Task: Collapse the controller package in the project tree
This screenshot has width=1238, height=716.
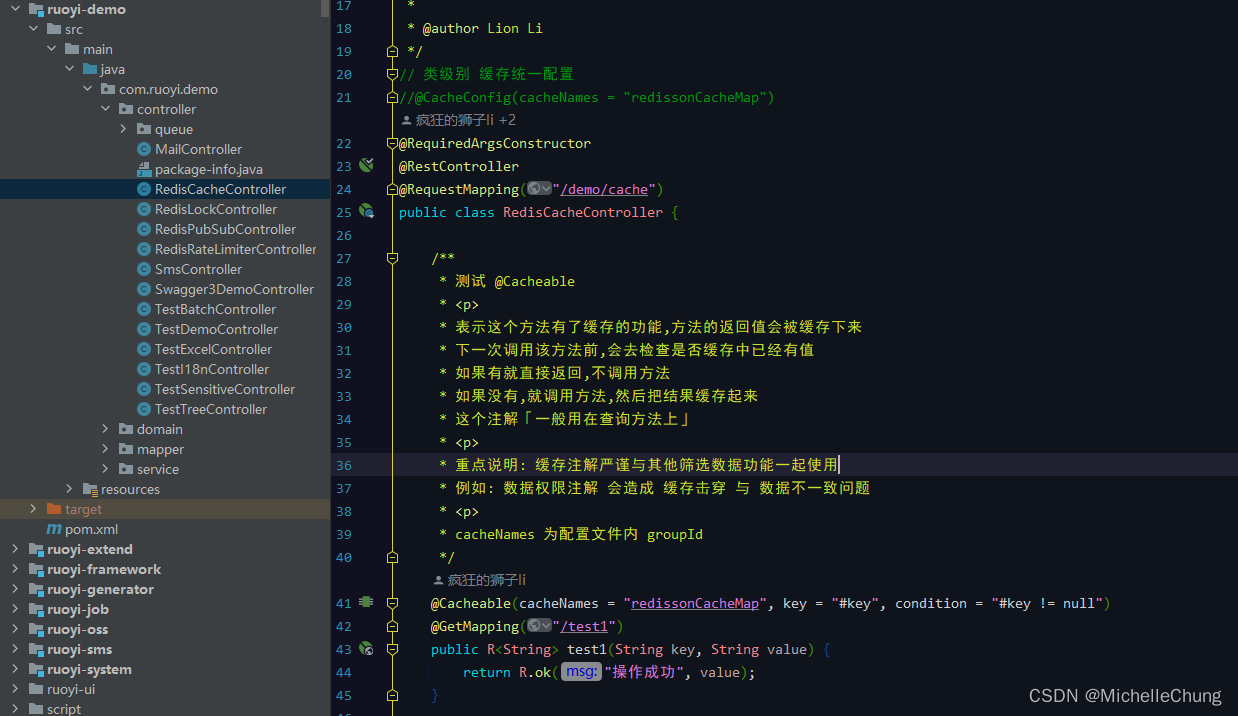Action: click(105, 109)
